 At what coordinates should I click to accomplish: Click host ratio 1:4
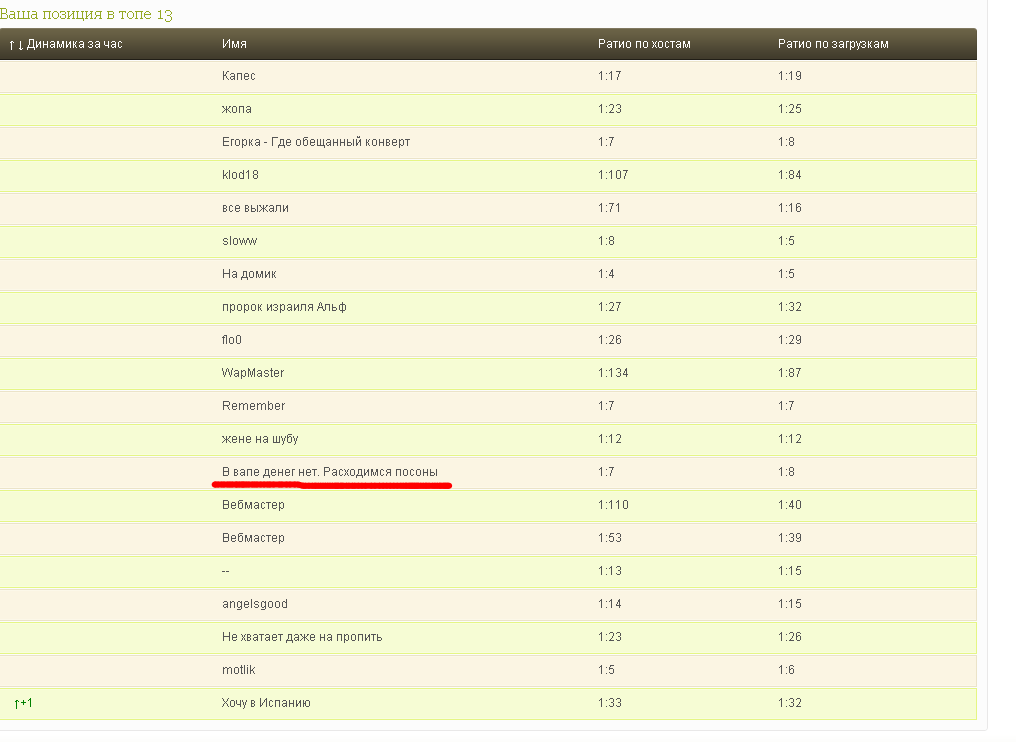click(606, 274)
